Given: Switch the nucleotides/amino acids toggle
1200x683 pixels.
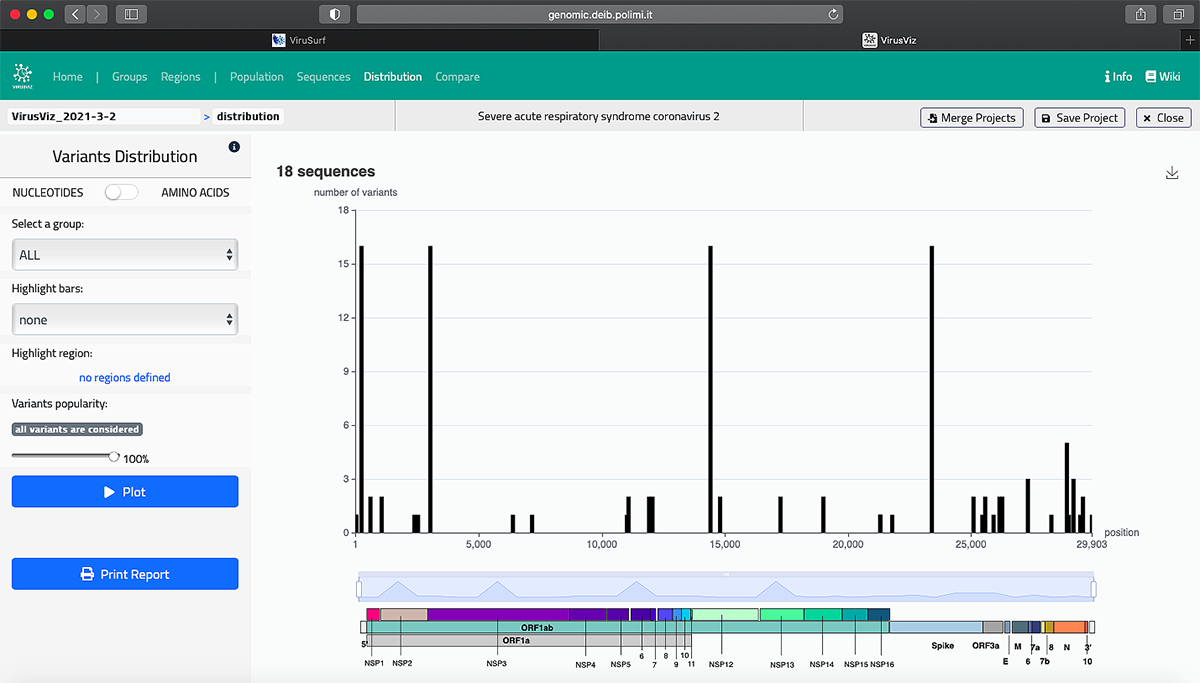Looking at the screenshot, I should click(121, 192).
